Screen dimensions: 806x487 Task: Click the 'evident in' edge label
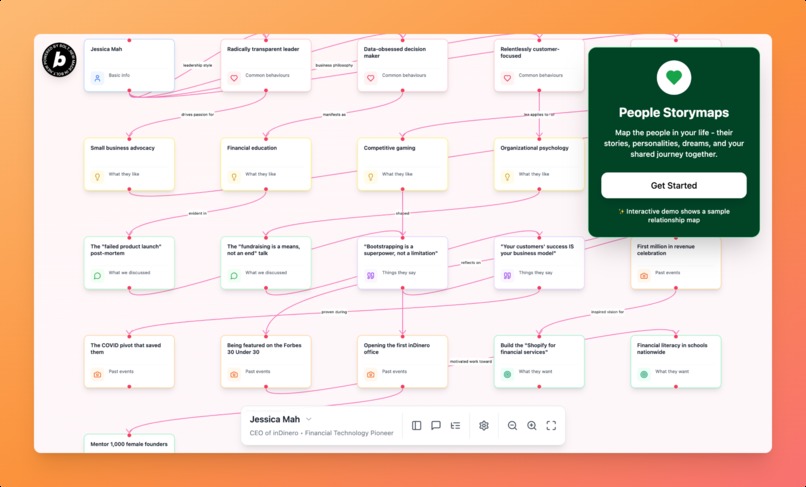[197, 213]
